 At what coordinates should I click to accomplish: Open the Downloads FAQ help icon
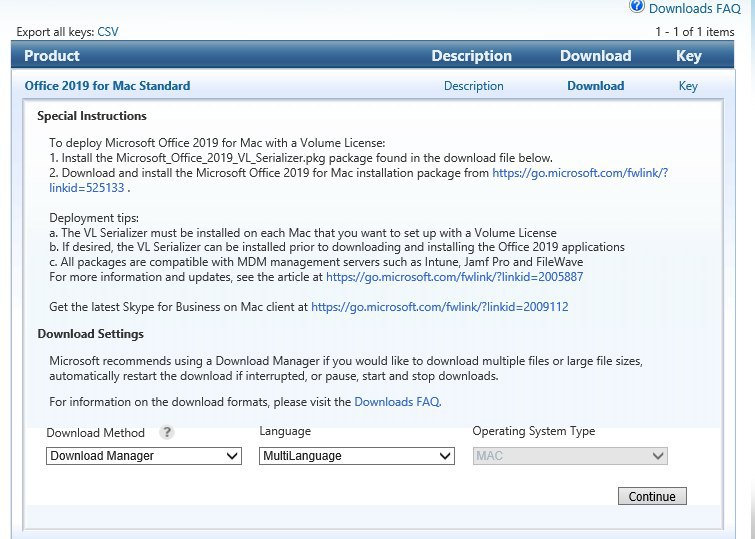point(637,6)
